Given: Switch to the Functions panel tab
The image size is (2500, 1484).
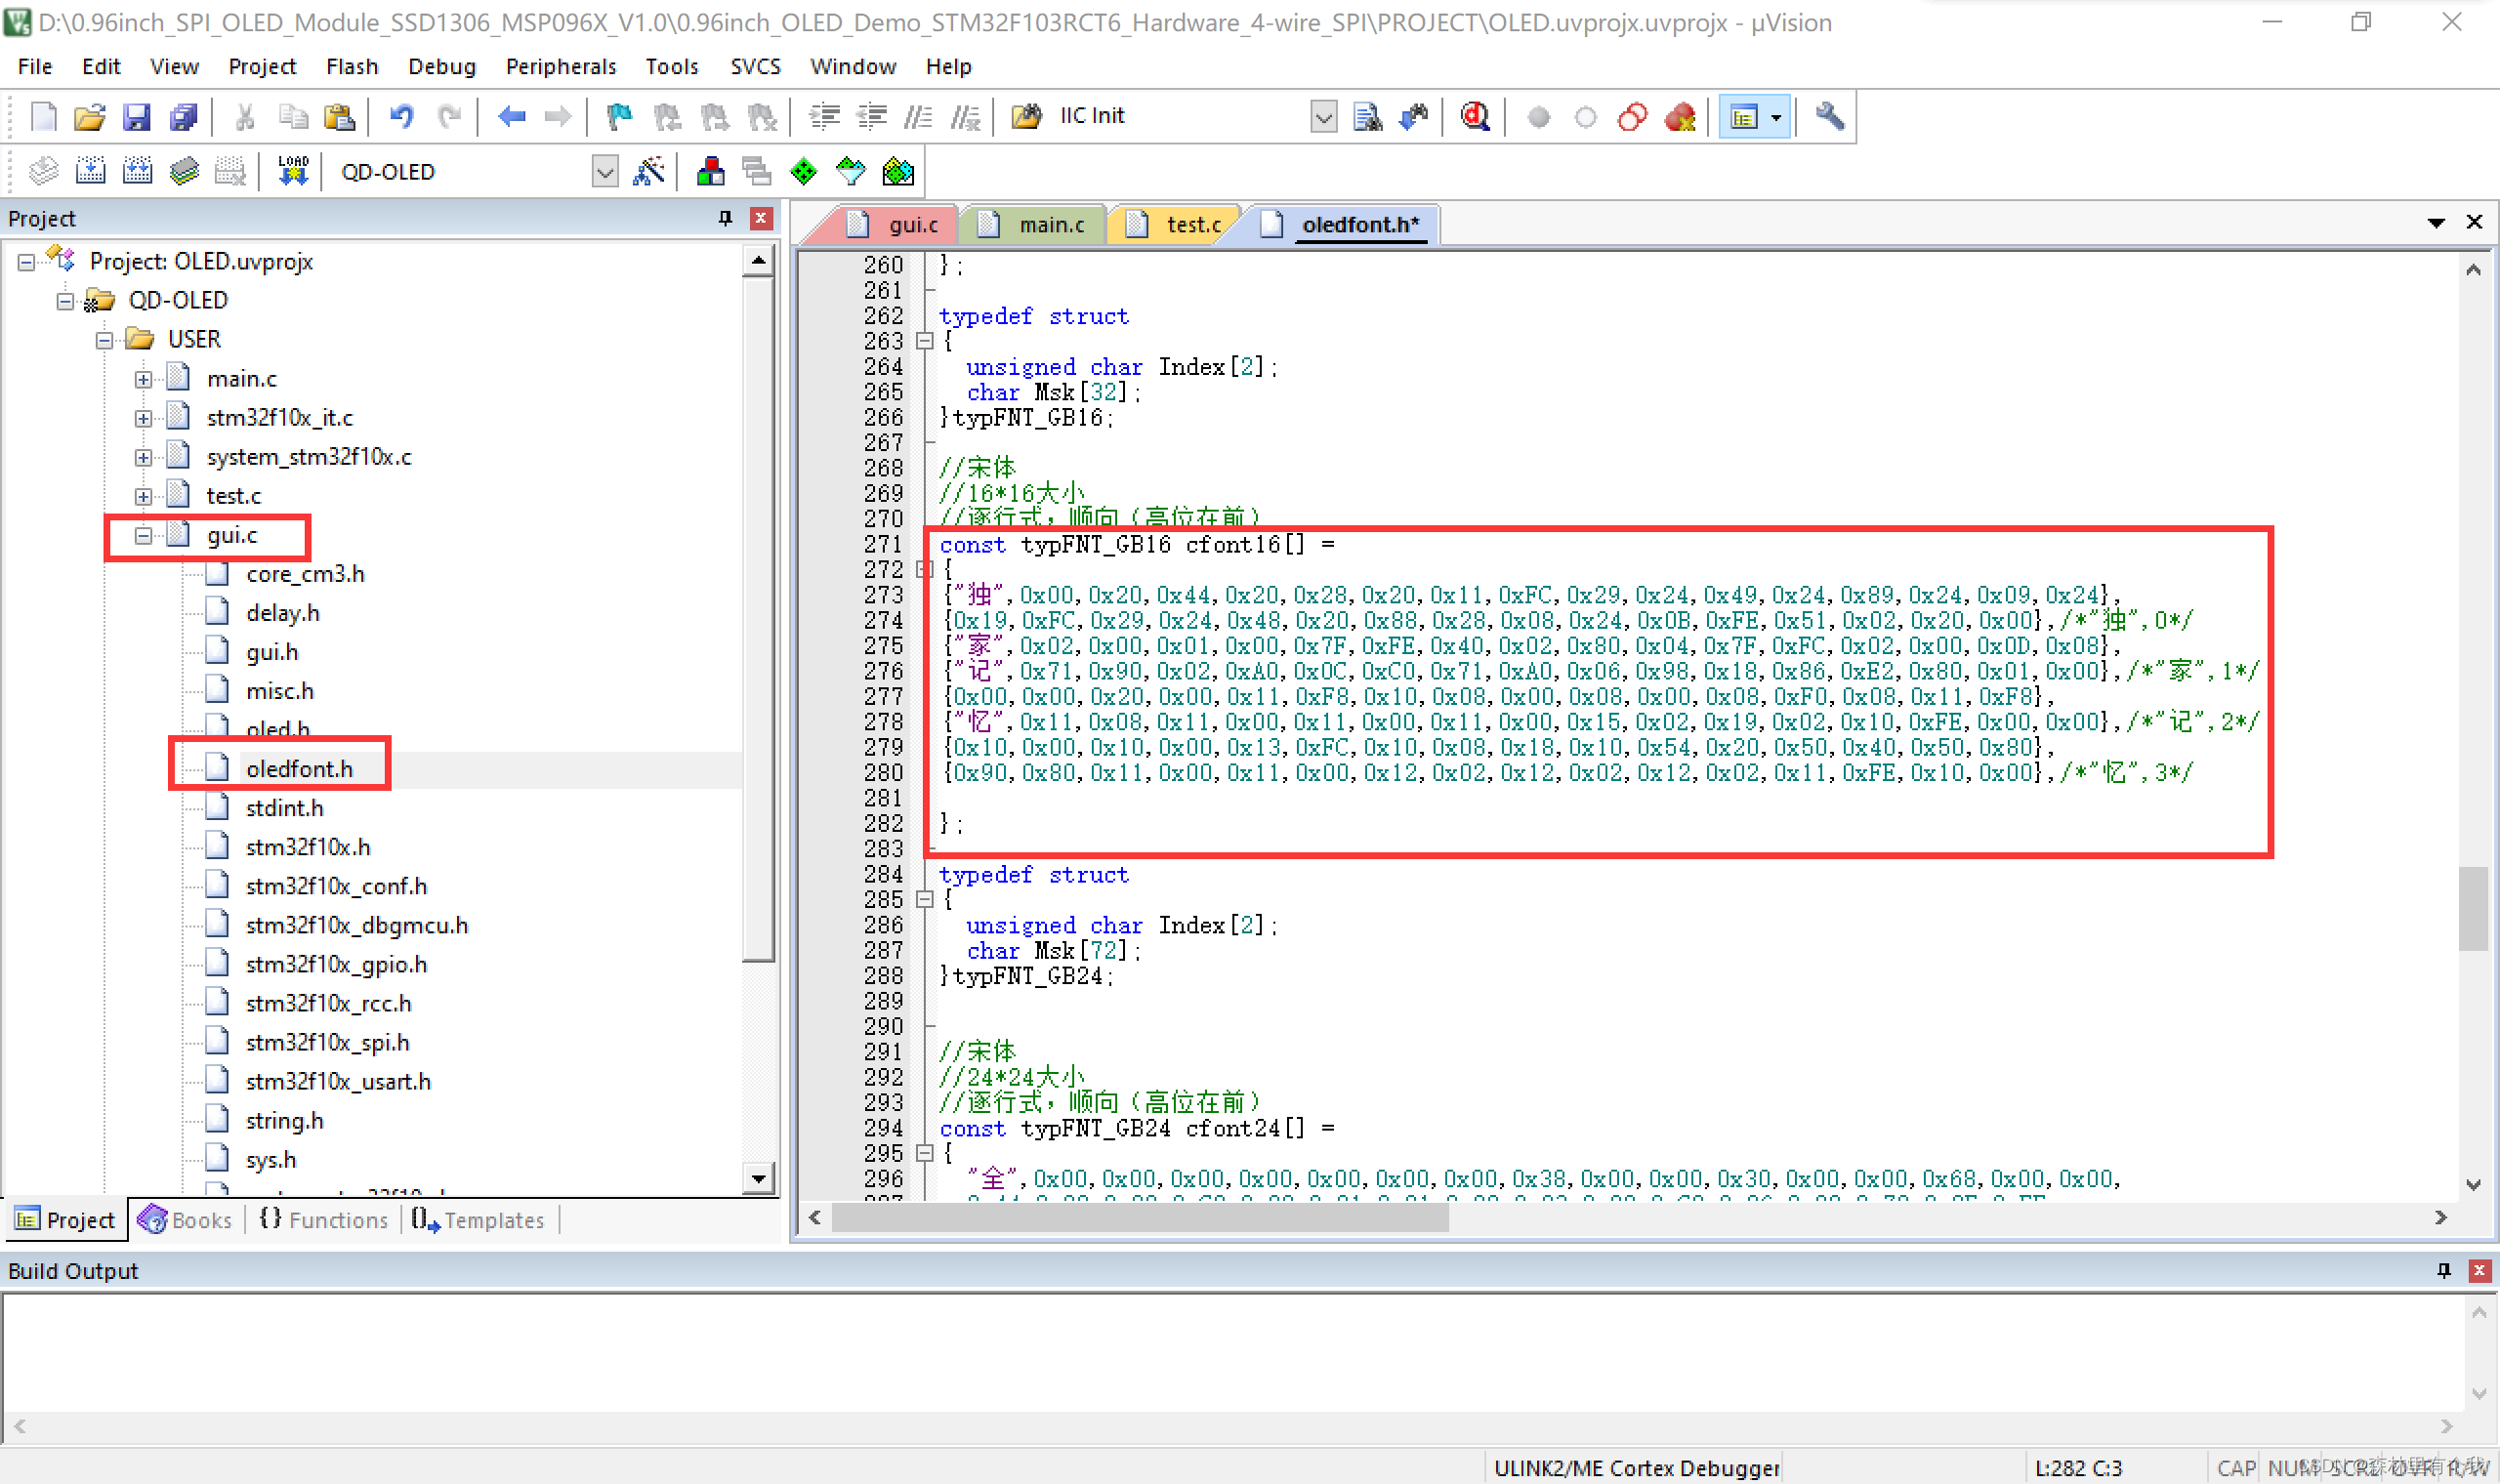Looking at the screenshot, I should pos(324,1219).
